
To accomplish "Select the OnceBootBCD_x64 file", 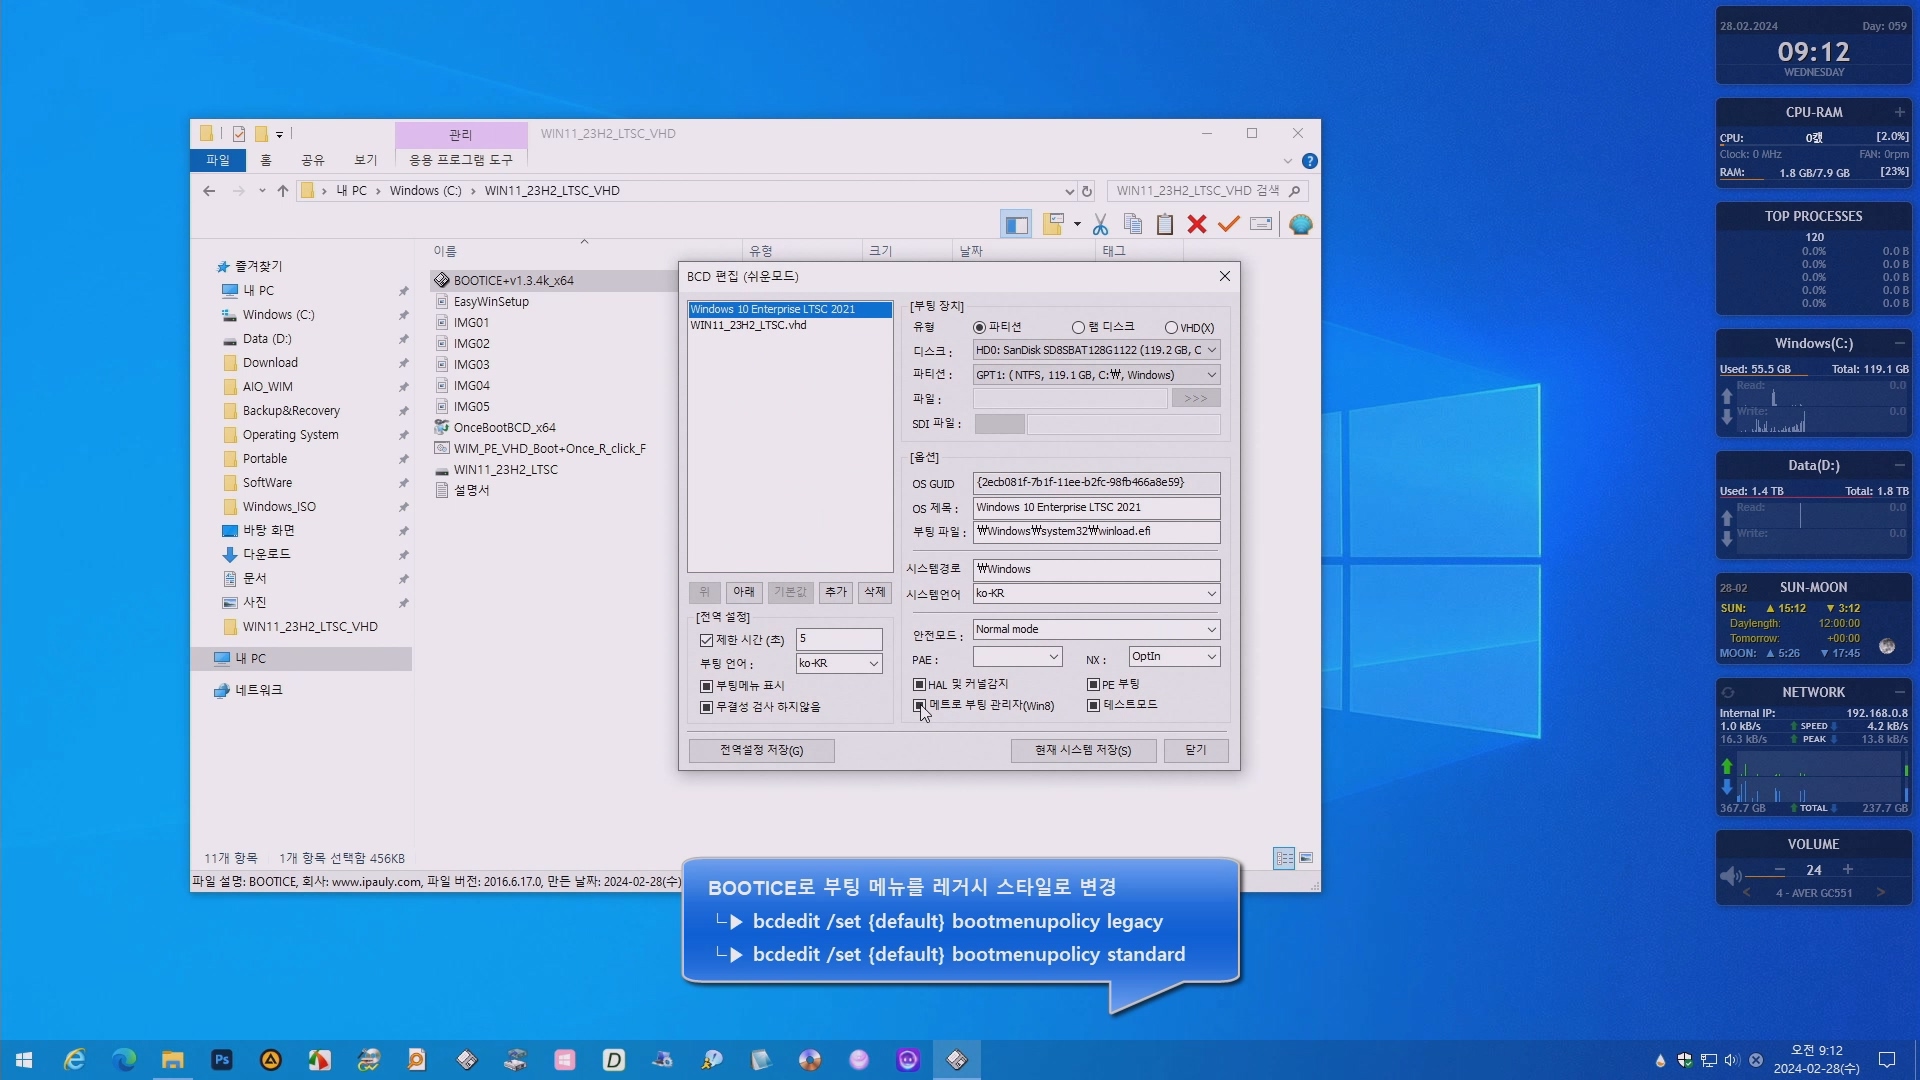I will (504, 428).
